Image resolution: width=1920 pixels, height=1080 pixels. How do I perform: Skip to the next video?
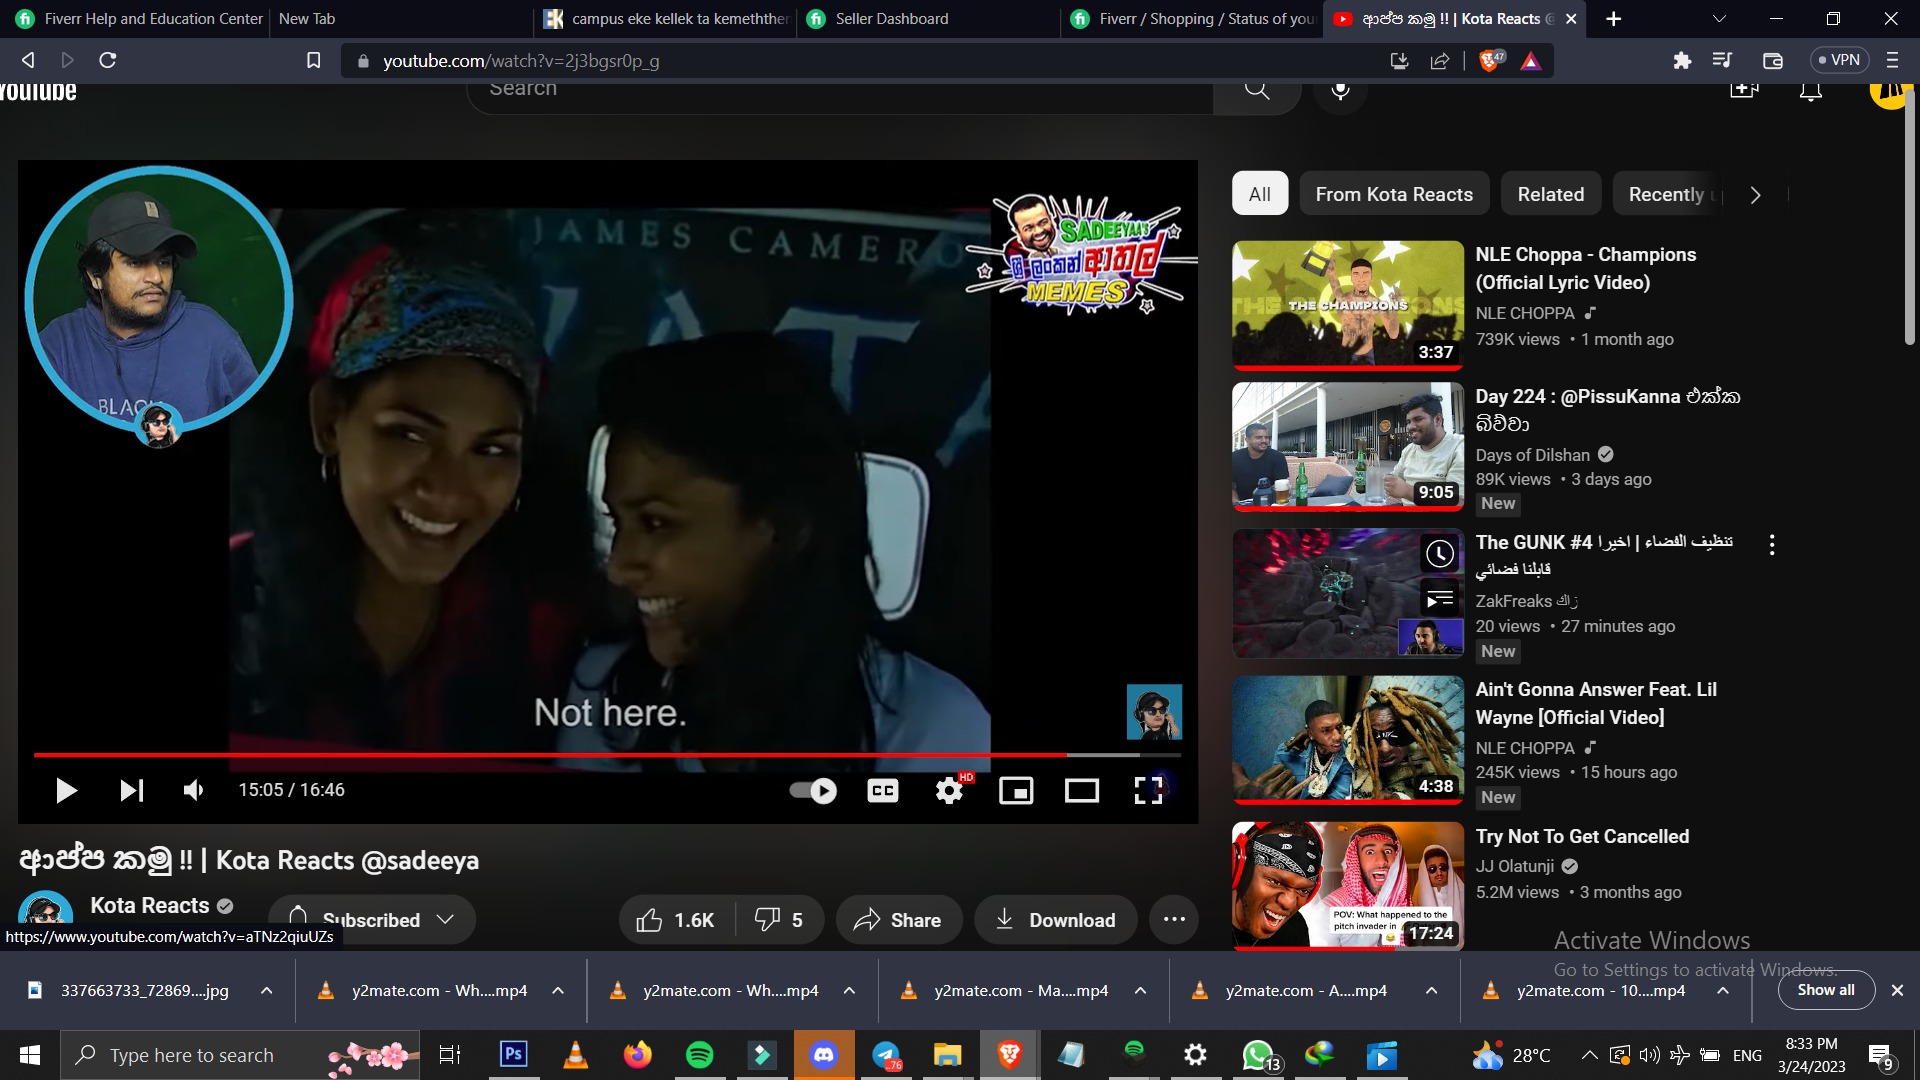pyautogui.click(x=131, y=791)
